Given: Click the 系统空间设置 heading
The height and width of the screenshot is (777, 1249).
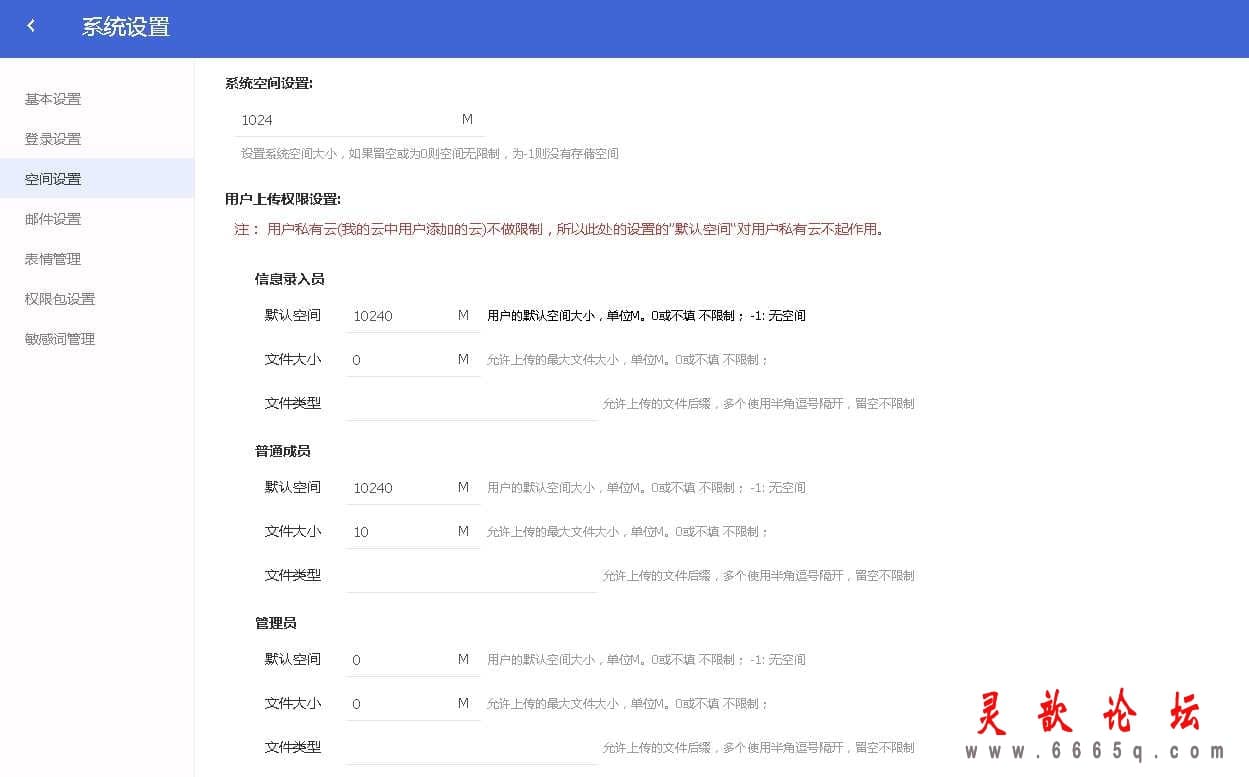Looking at the screenshot, I should [269, 83].
